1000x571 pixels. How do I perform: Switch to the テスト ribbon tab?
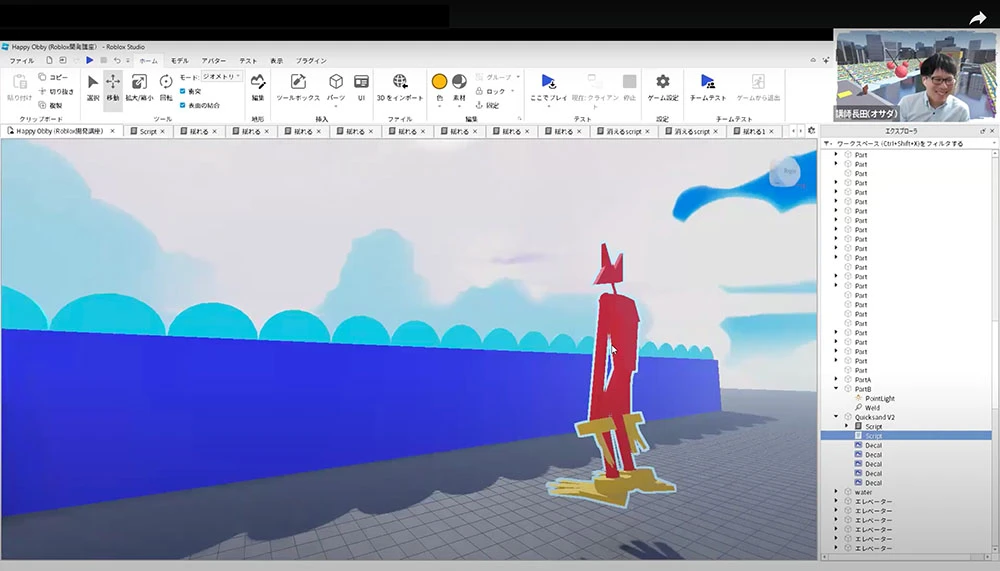coord(248,61)
